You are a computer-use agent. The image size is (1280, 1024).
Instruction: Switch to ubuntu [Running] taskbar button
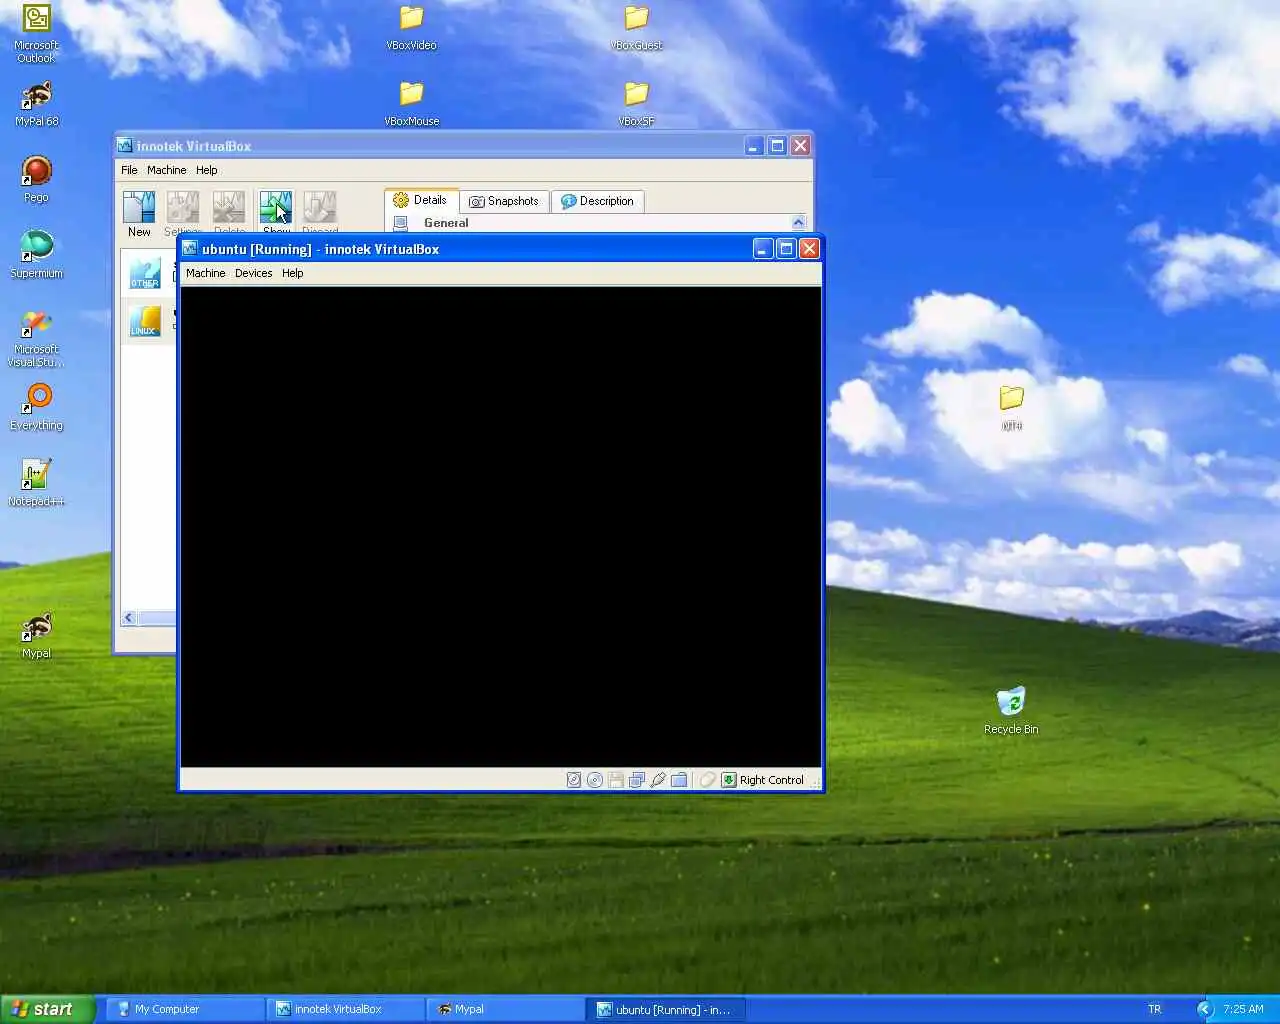[666, 1009]
